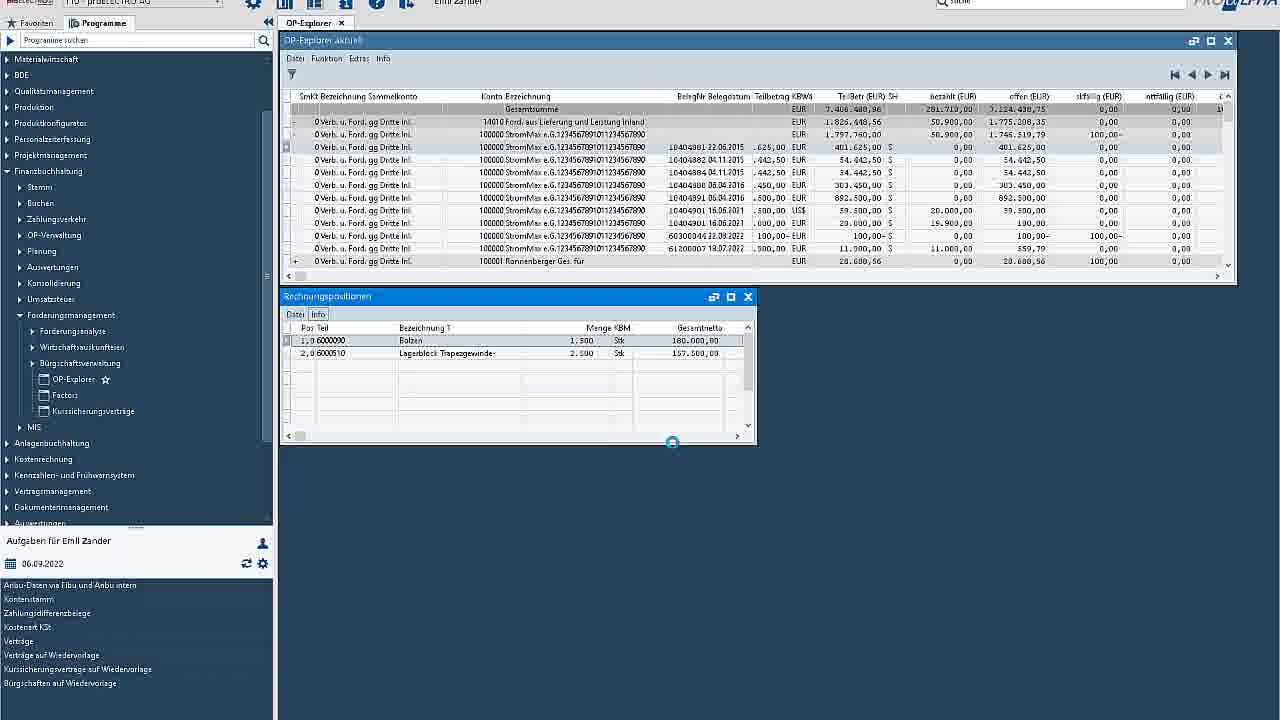This screenshot has width=1280, height=720.
Task: Go to previous record in OP-Explorer
Action: click(1191, 75)
